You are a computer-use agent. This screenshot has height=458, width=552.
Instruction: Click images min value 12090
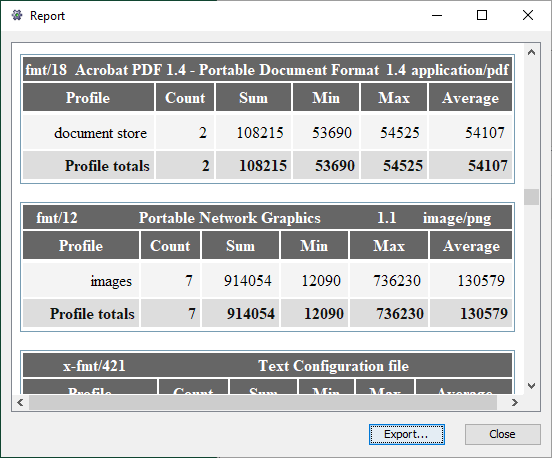point(314,281)
